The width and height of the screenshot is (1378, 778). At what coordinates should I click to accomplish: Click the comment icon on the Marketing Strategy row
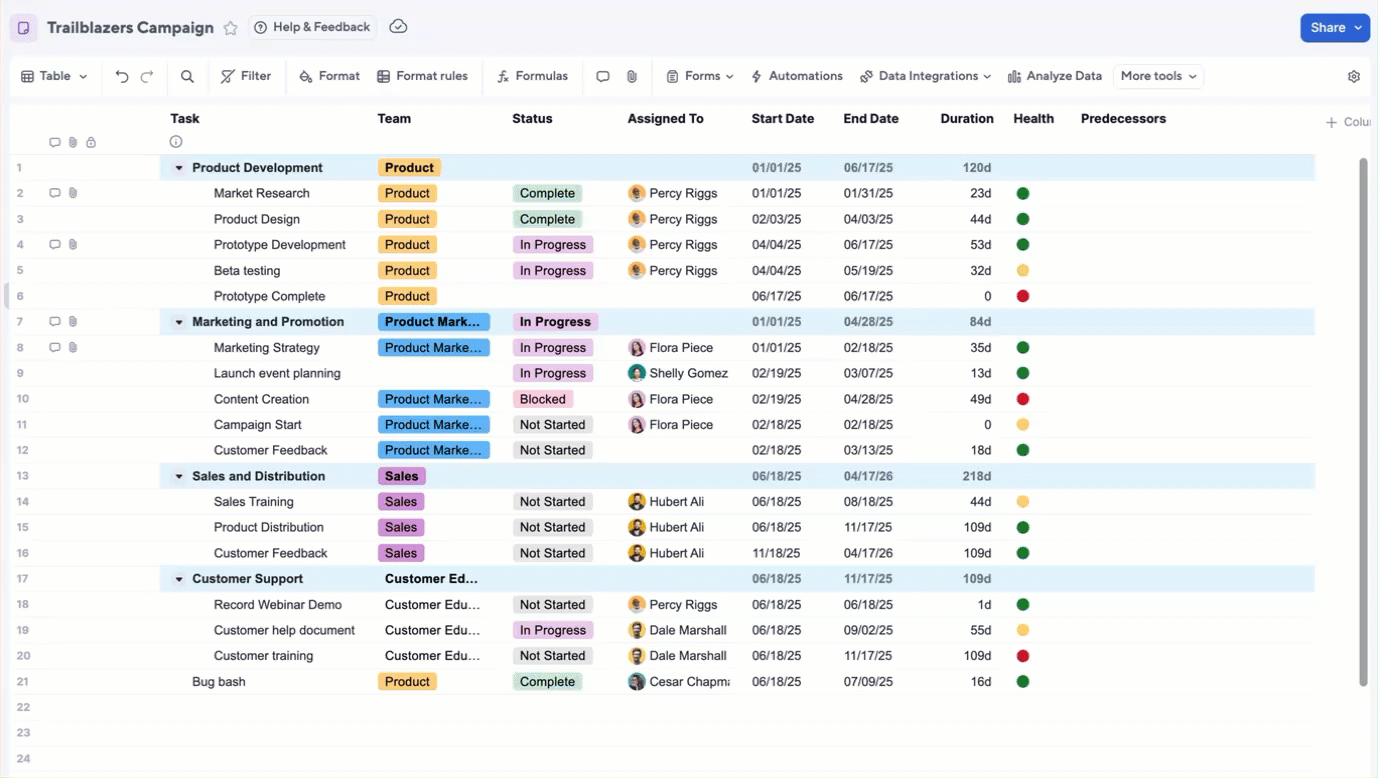click(x=55, y=347)
